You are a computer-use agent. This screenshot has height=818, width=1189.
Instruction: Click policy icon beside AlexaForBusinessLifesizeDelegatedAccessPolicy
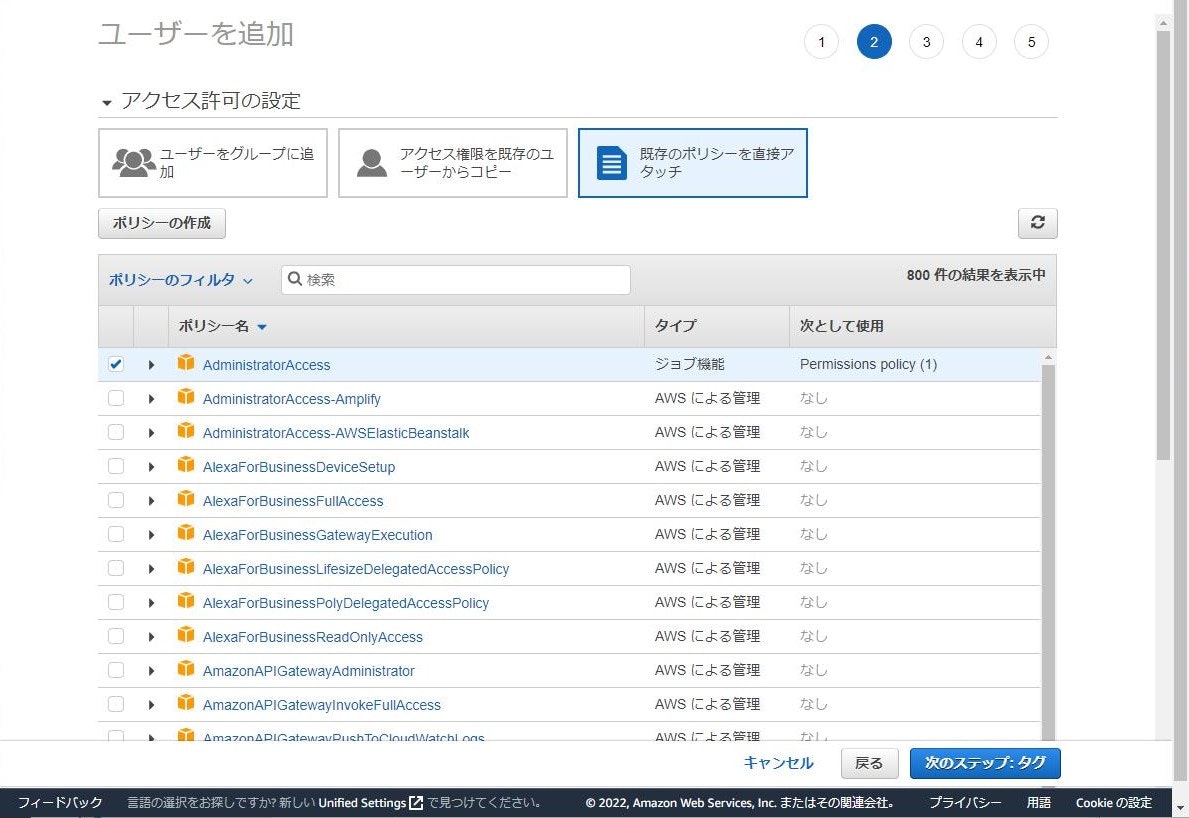point(186,568)
